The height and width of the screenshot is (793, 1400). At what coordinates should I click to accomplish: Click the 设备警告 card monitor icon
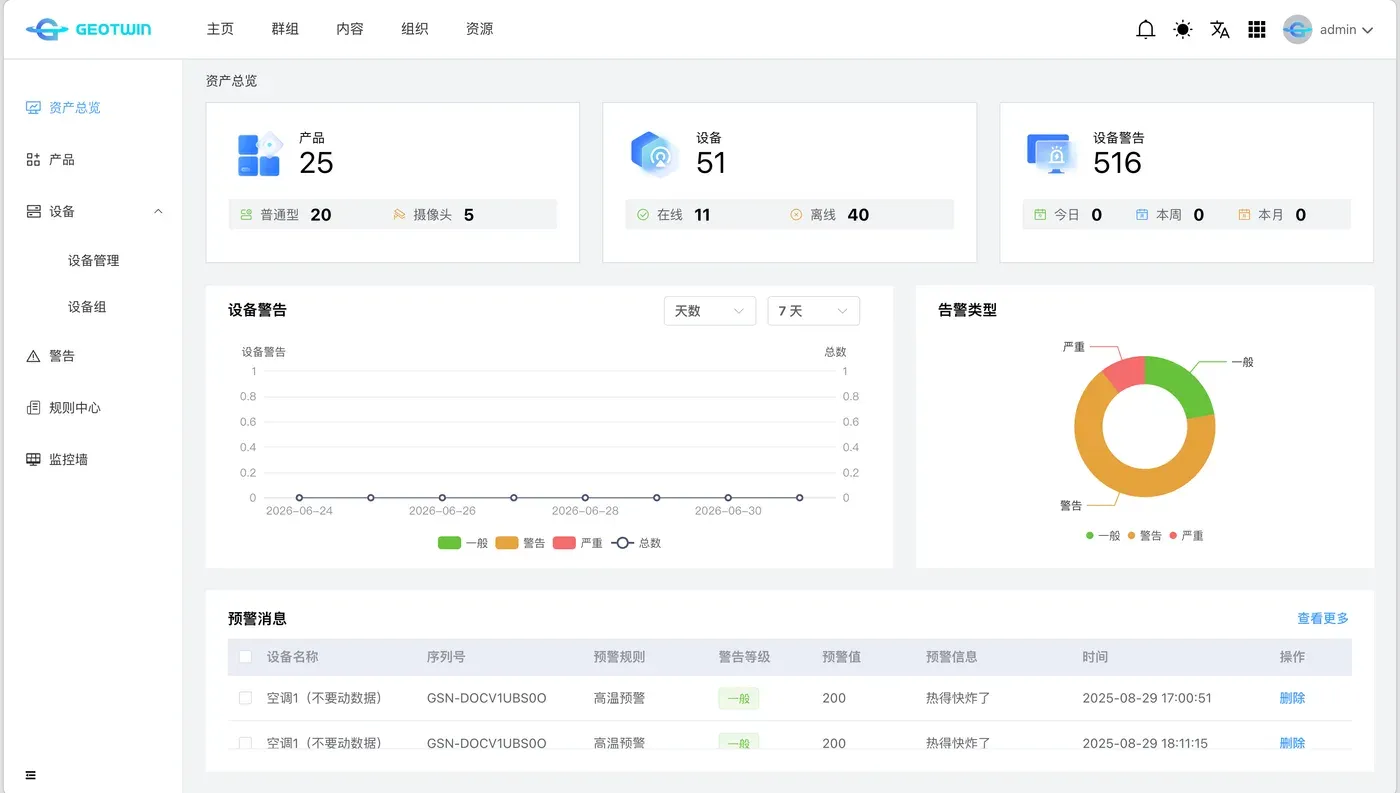coord(1051,154)
